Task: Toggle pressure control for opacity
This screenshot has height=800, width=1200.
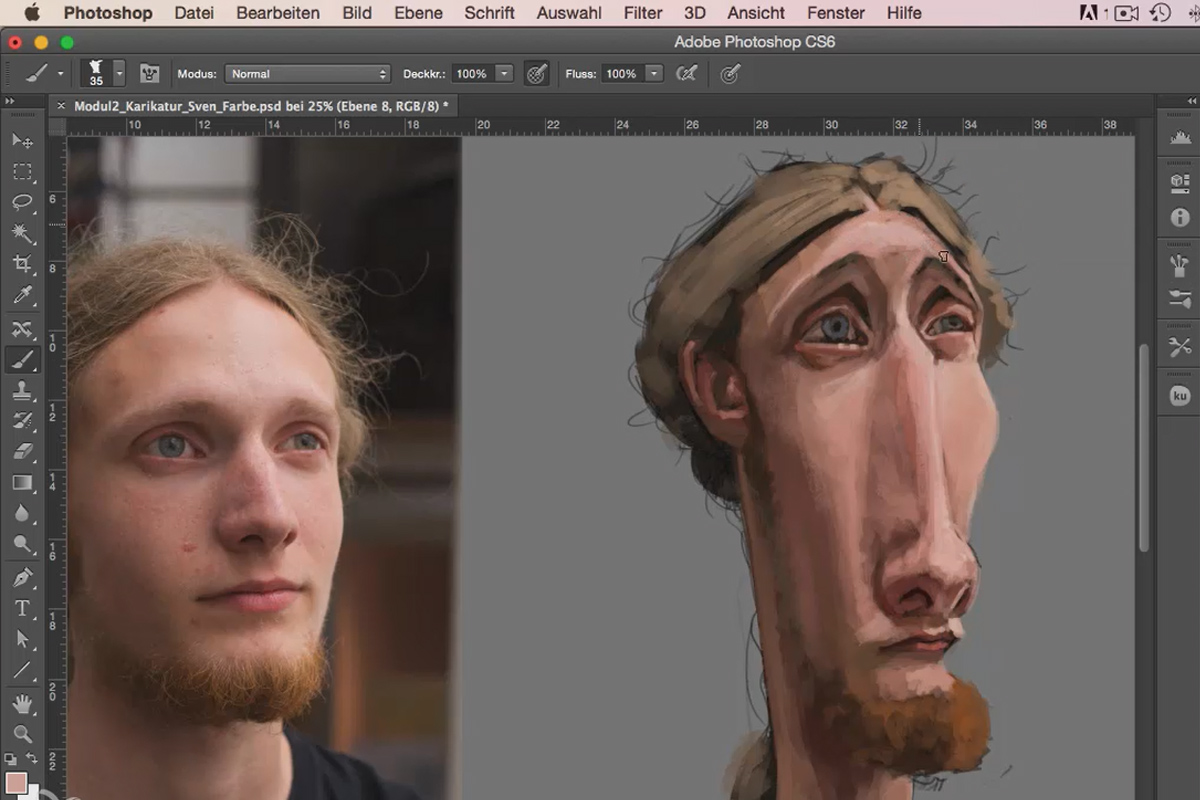Action: tap(537, 74)
